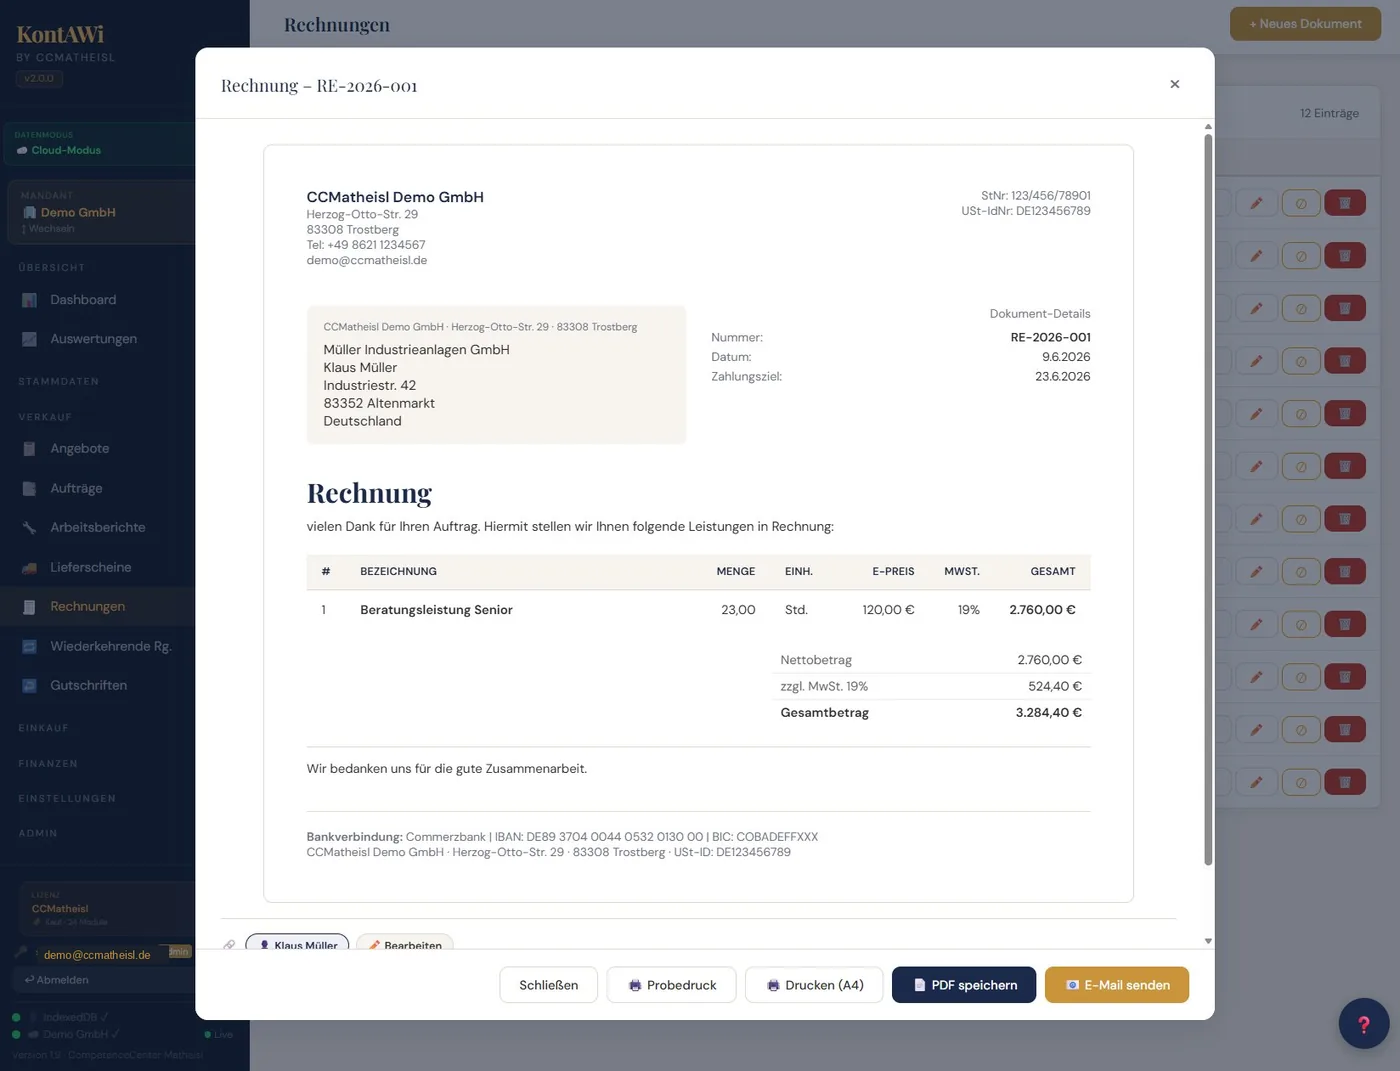Click the '12 Einträge' count text

(x=1329, y=113)
